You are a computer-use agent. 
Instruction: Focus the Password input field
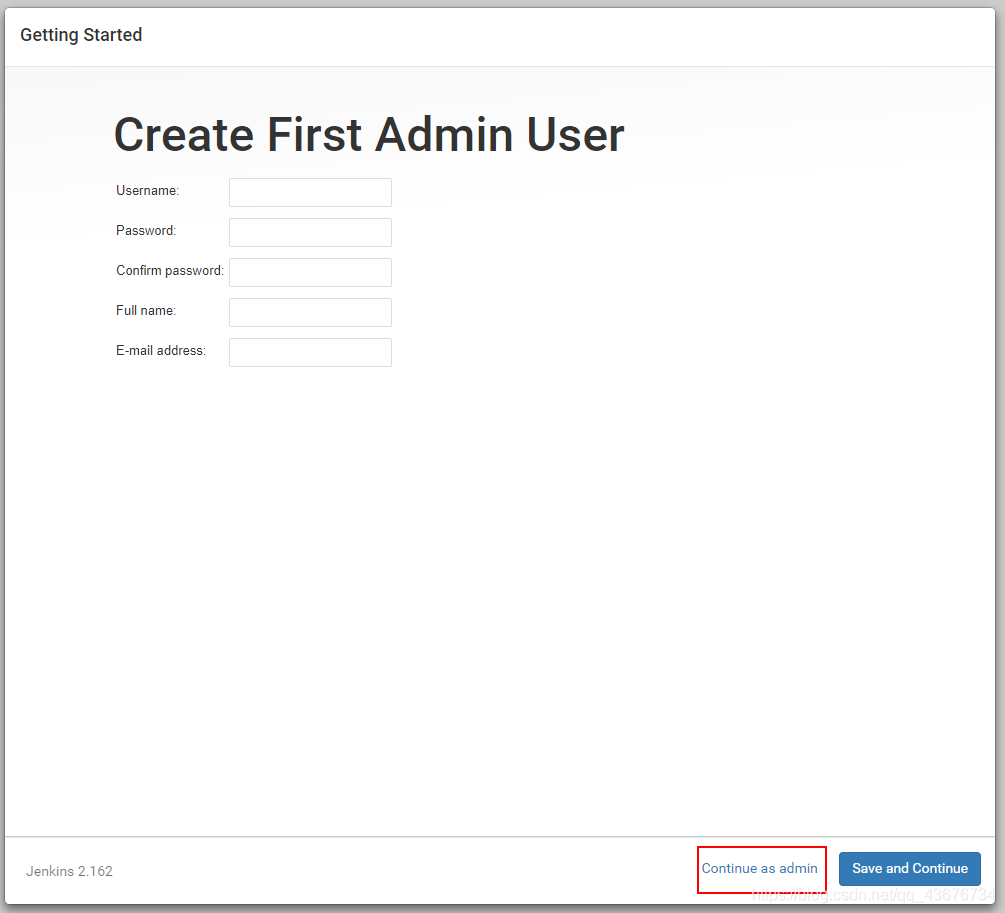pos(310,232)
